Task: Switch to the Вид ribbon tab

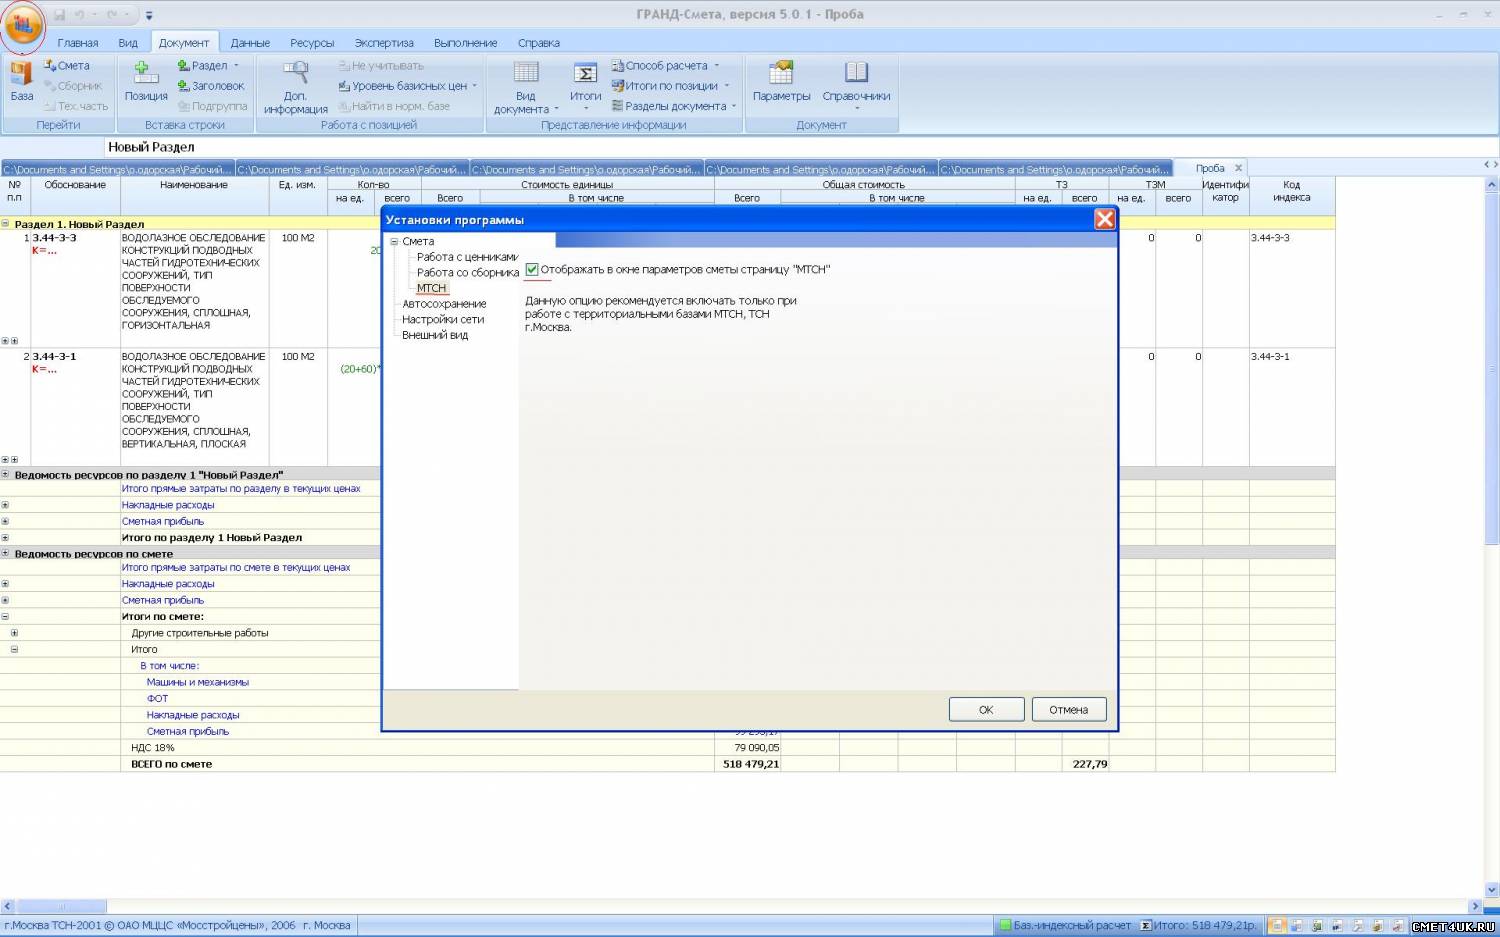Action: (x=128, y=43)
